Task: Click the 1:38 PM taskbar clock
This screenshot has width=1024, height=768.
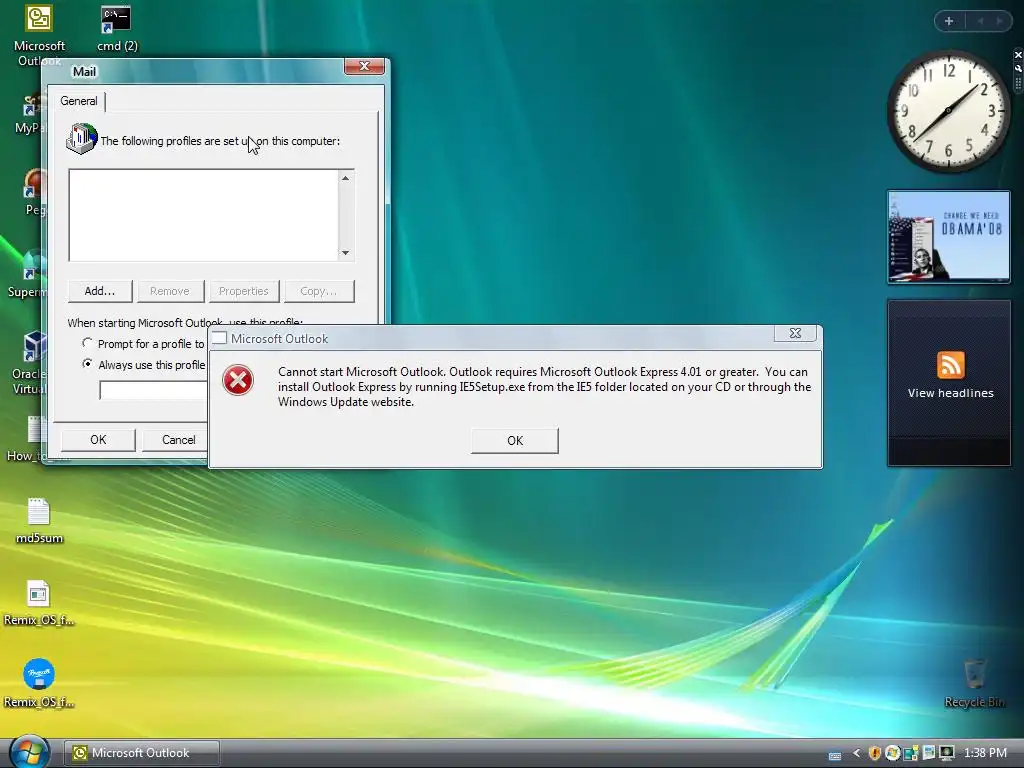Action: point(985,753)
